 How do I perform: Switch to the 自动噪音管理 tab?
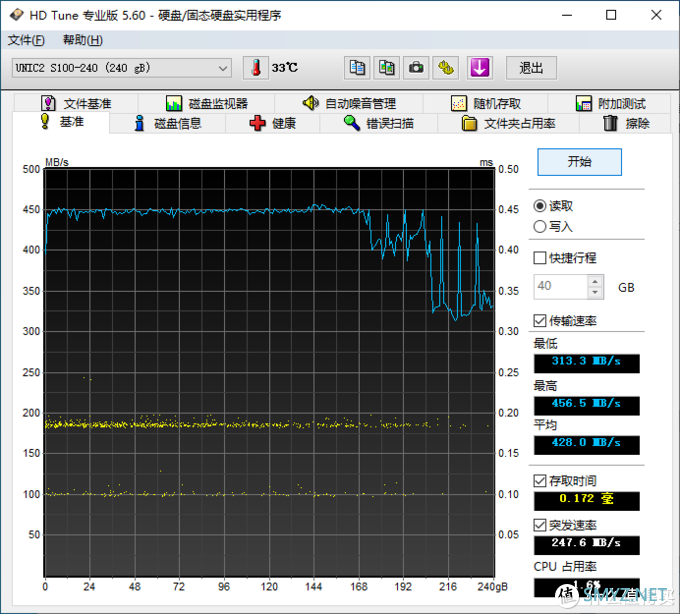click(349, 104)
